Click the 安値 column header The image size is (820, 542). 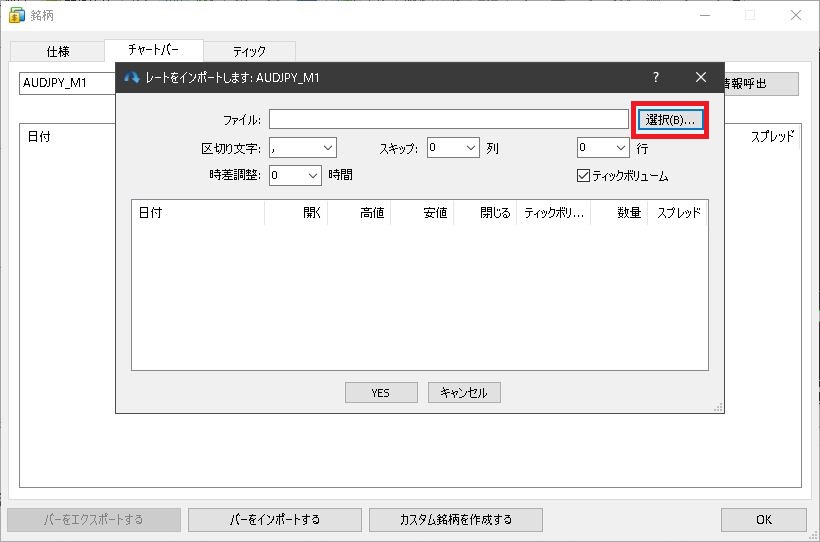click(422, 212)
